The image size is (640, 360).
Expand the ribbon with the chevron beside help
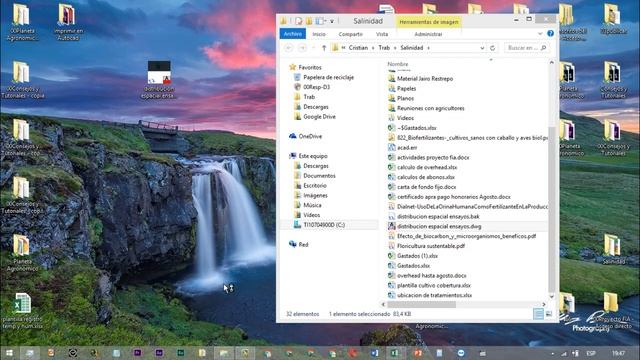tap(540, 33)
